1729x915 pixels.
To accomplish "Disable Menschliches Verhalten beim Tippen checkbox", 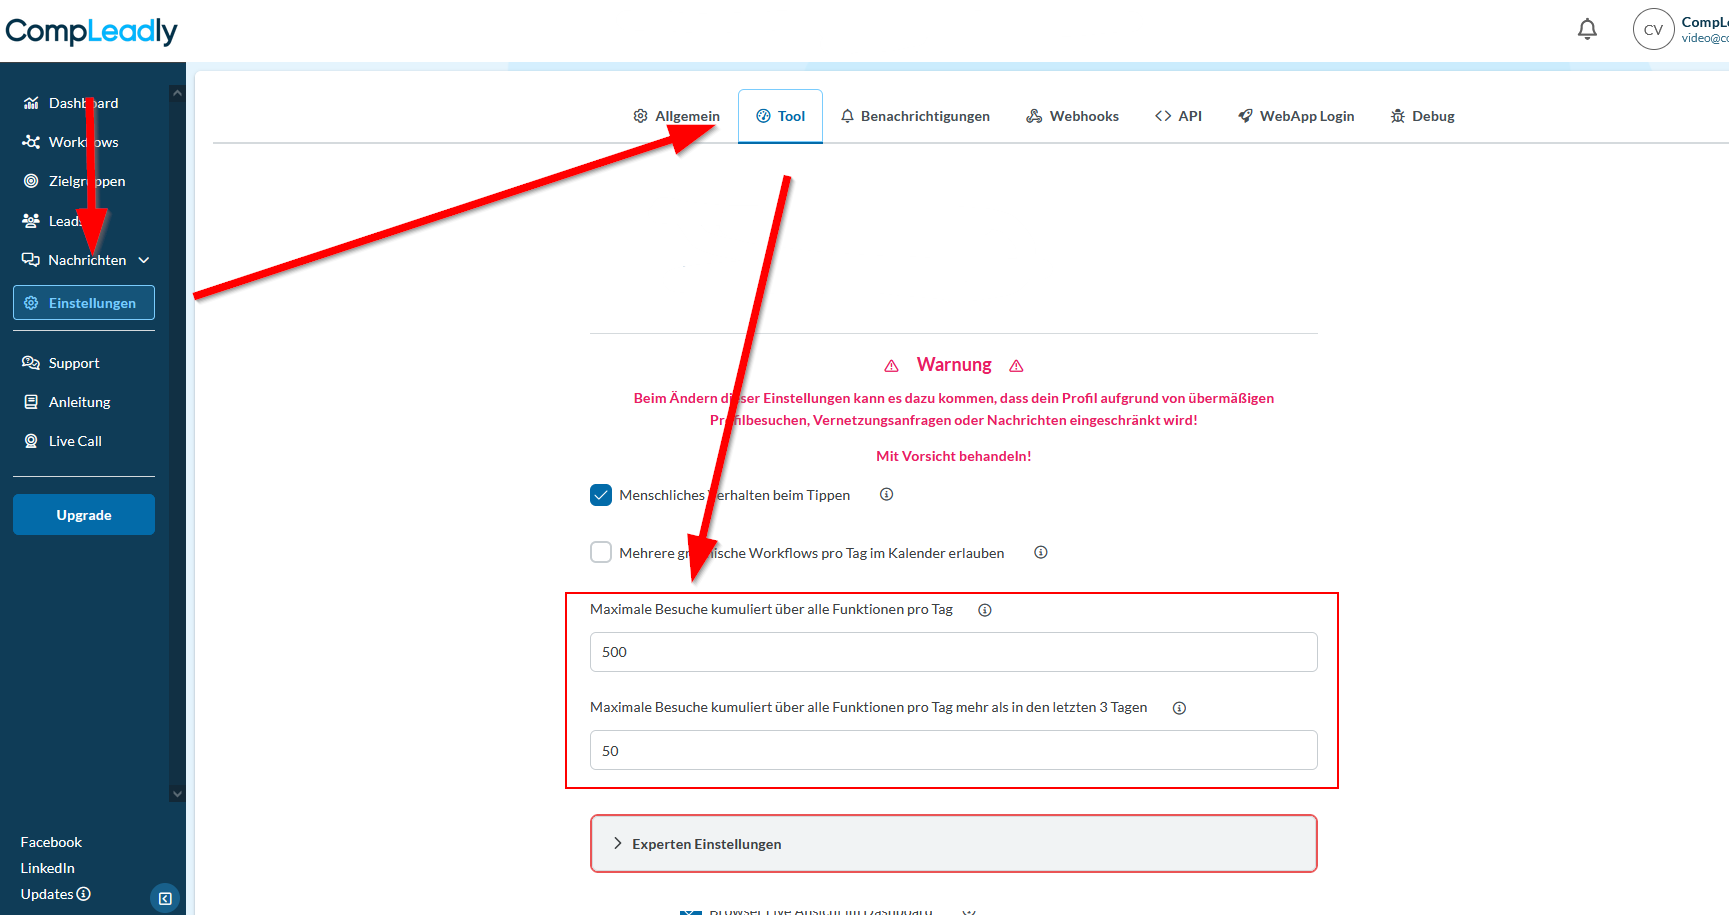I will [x=601, y=495].
